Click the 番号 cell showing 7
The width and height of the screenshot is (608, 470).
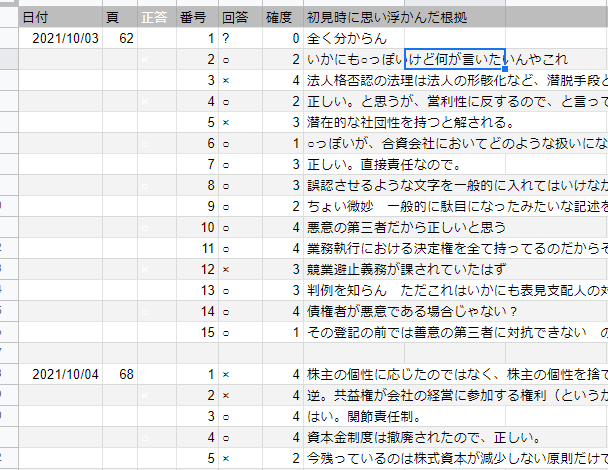197,164
